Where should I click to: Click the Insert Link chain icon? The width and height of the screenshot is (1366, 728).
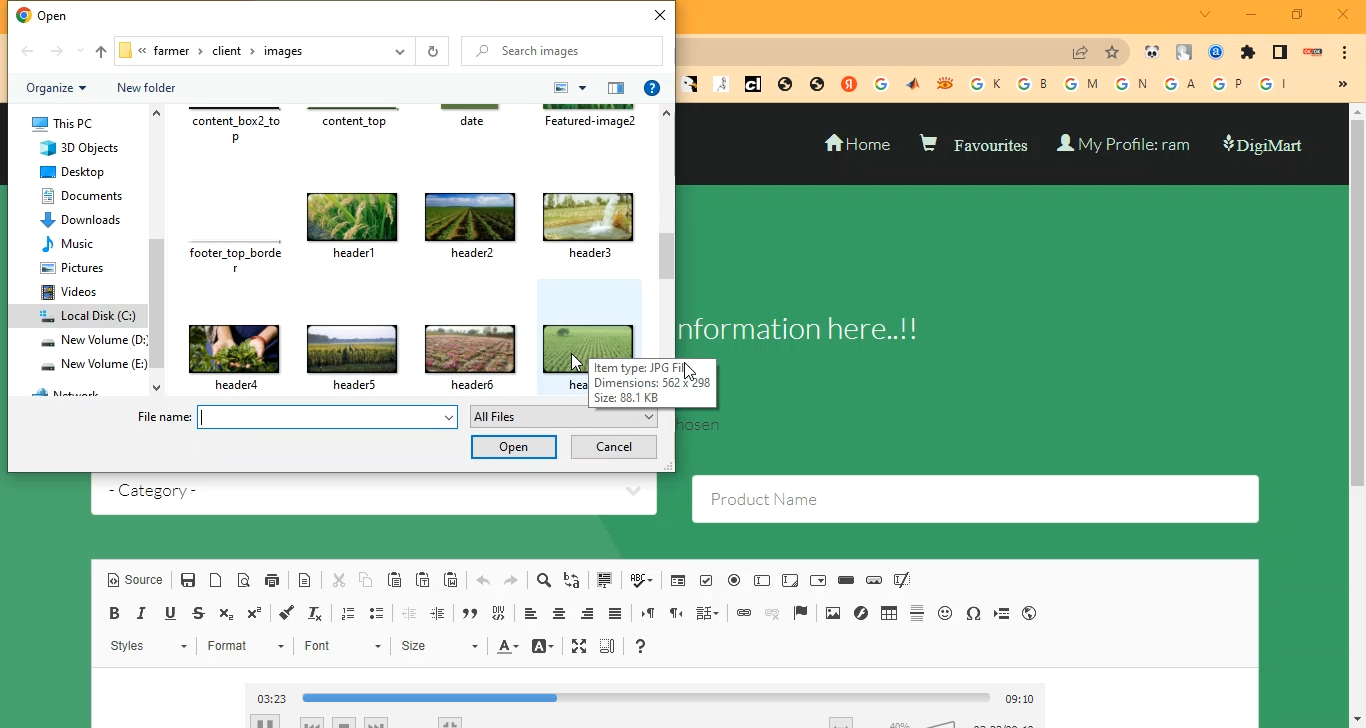[744, 614]
